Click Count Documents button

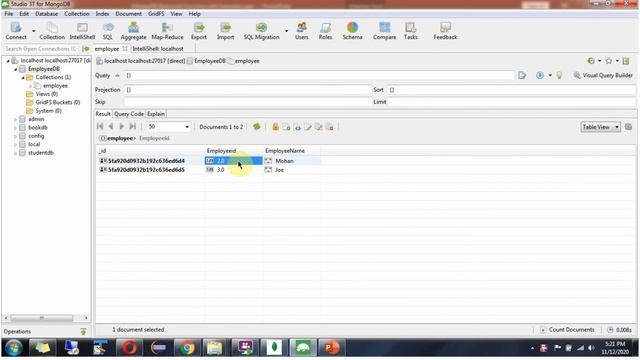point(567,329)
